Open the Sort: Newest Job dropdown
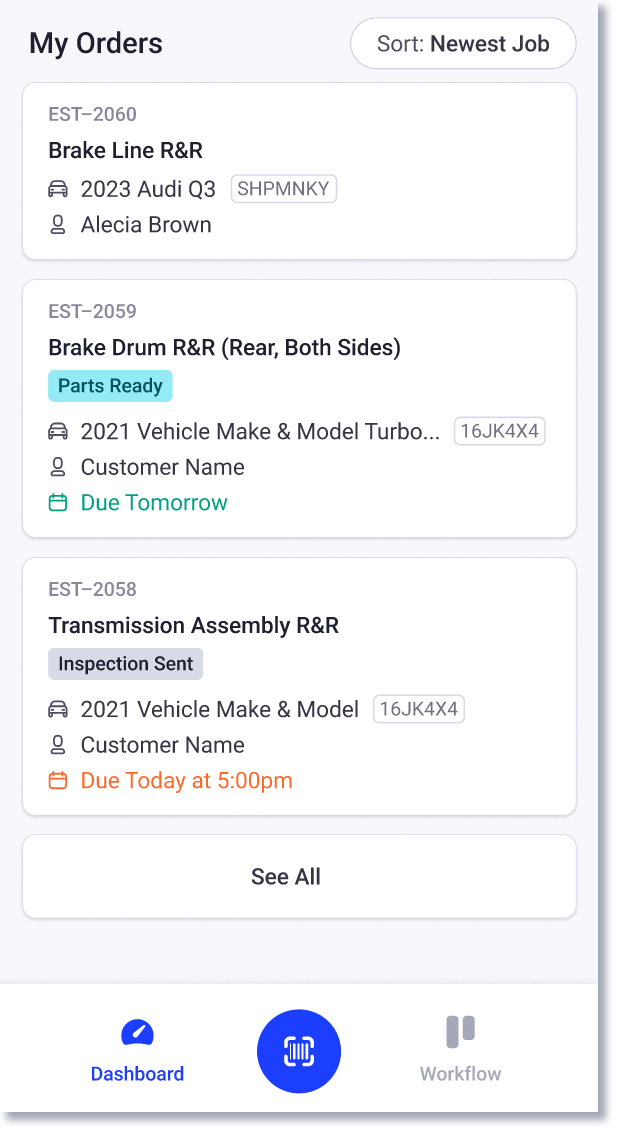 click(x=462, y=43)
